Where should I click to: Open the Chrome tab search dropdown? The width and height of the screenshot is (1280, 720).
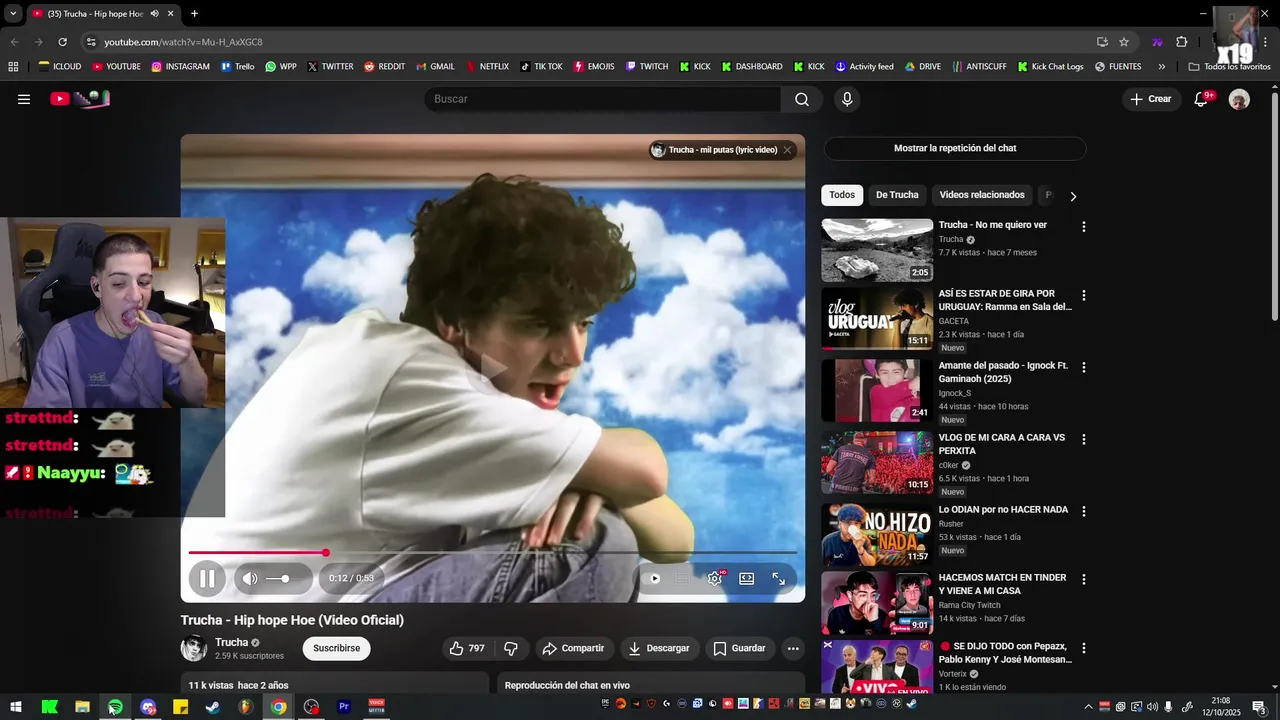pyautogui.click(x=13, y=14)
